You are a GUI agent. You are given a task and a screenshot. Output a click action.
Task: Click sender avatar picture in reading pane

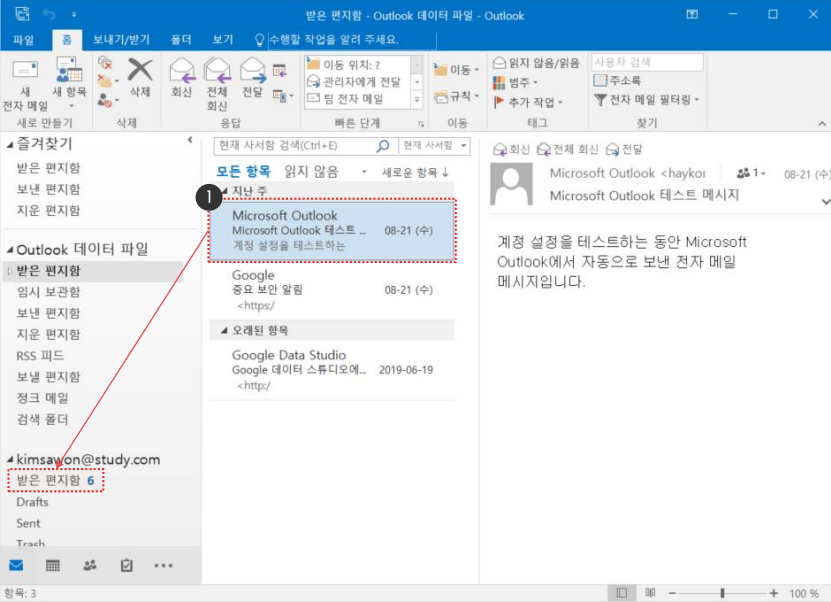511,184
